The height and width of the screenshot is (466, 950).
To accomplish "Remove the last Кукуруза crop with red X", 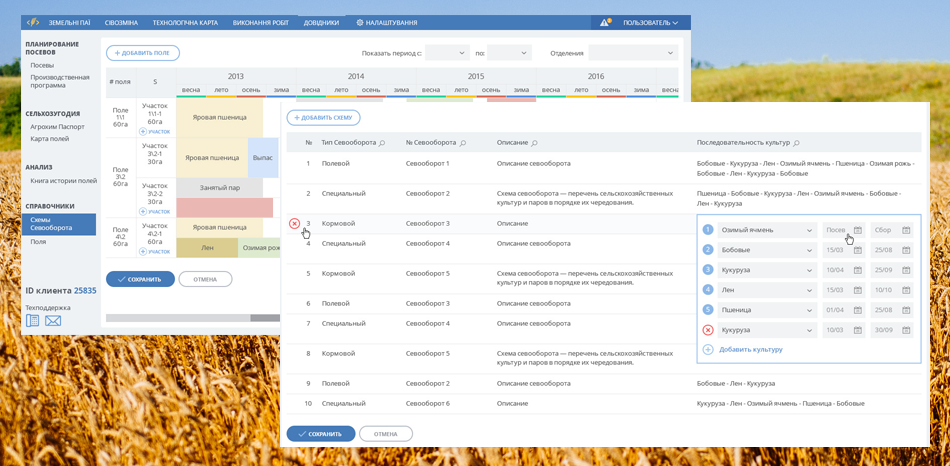I will tap(708, 330).
